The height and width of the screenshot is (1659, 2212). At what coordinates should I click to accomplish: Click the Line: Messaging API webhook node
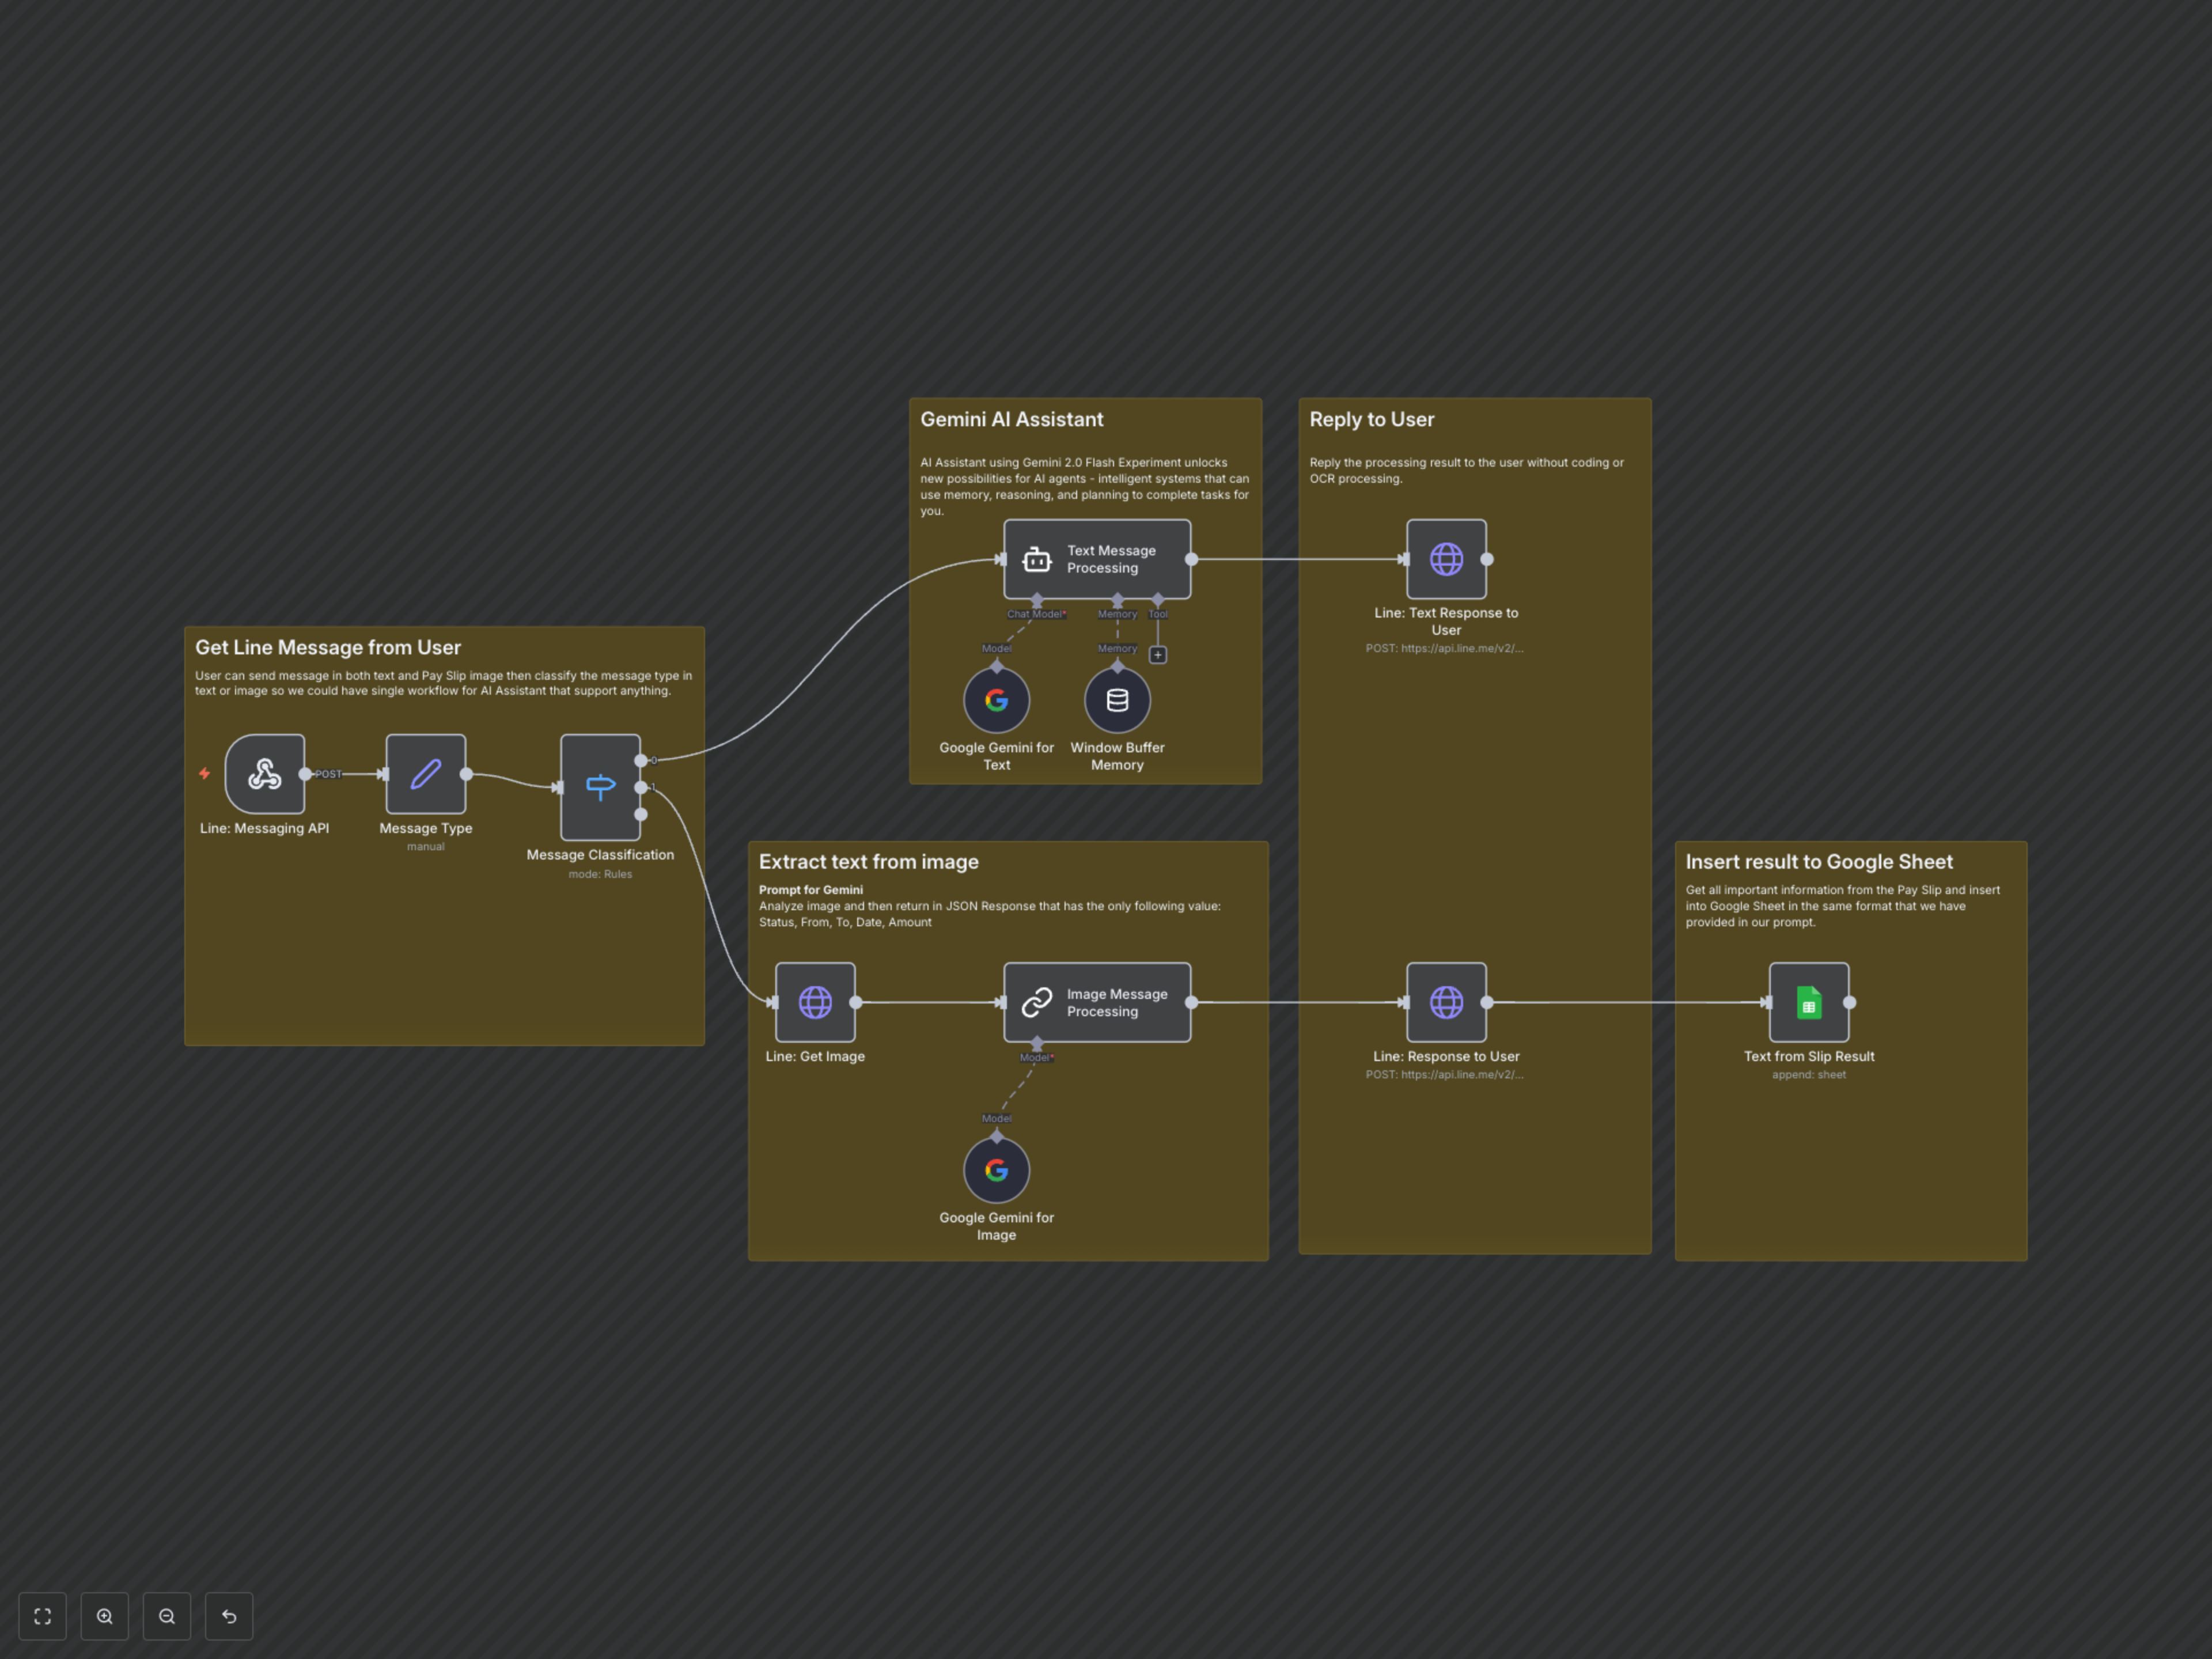[264, 774]
